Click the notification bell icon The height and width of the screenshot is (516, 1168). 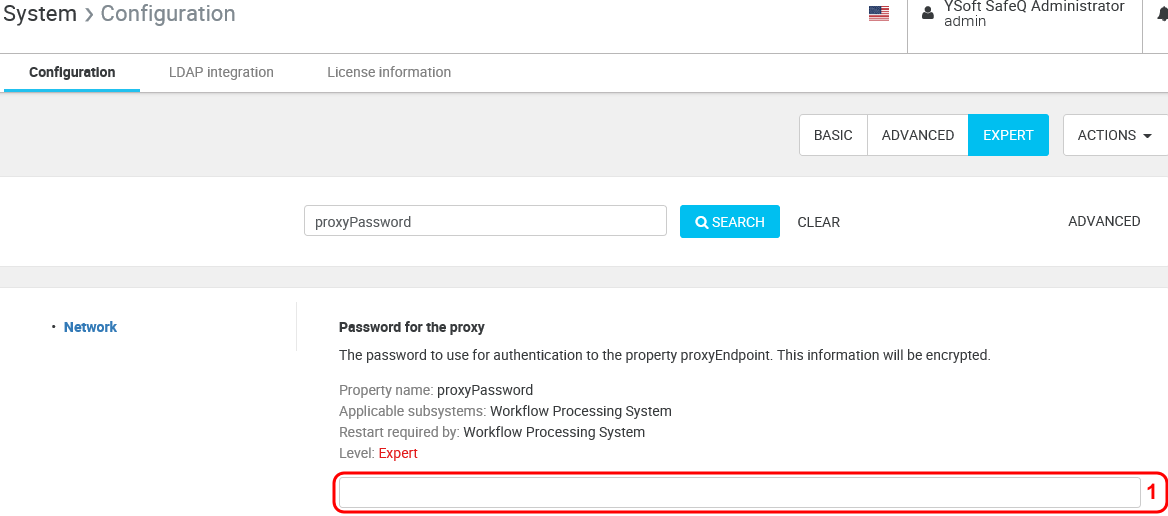click(1162, 13)
